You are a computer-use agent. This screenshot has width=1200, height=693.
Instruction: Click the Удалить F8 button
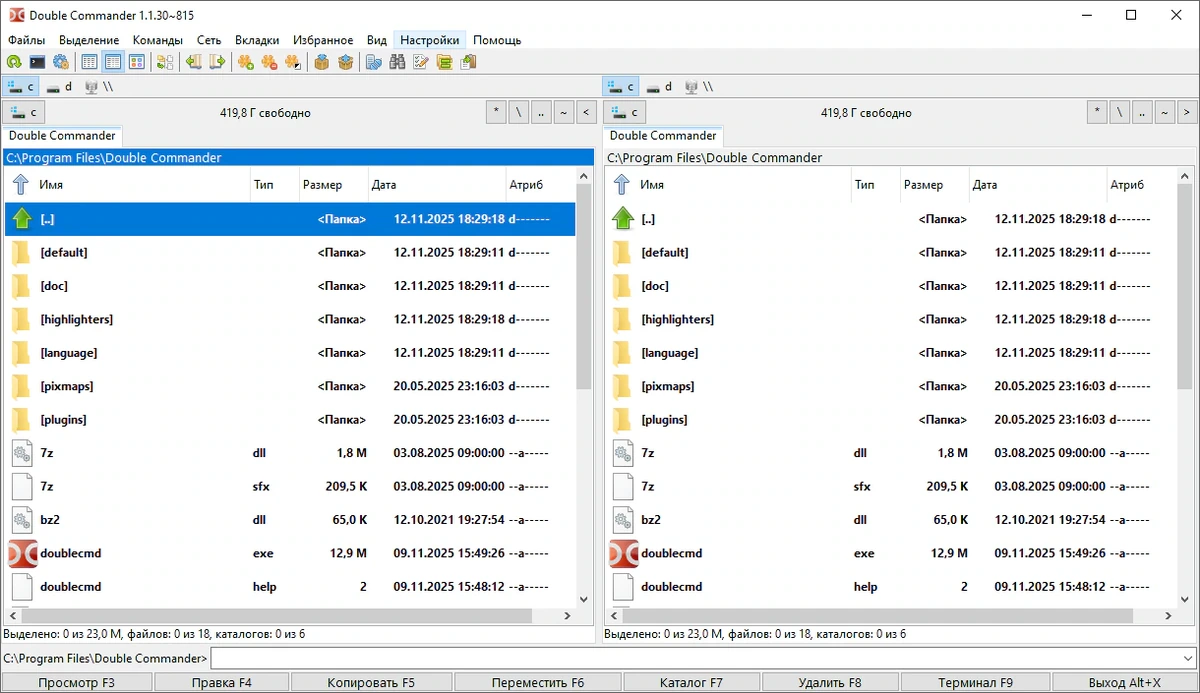click(x=830, y=683)
